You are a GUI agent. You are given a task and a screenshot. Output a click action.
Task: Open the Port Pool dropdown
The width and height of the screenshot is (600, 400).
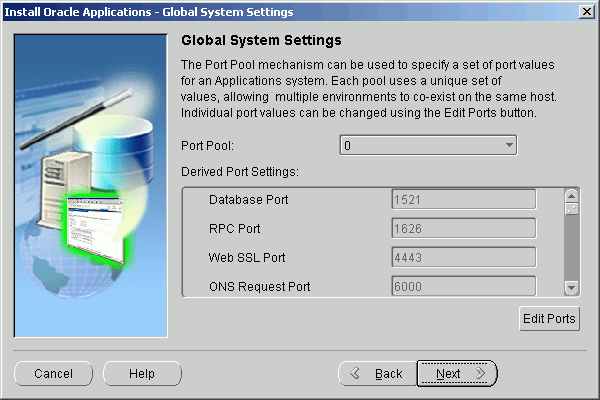coord(428,145)
